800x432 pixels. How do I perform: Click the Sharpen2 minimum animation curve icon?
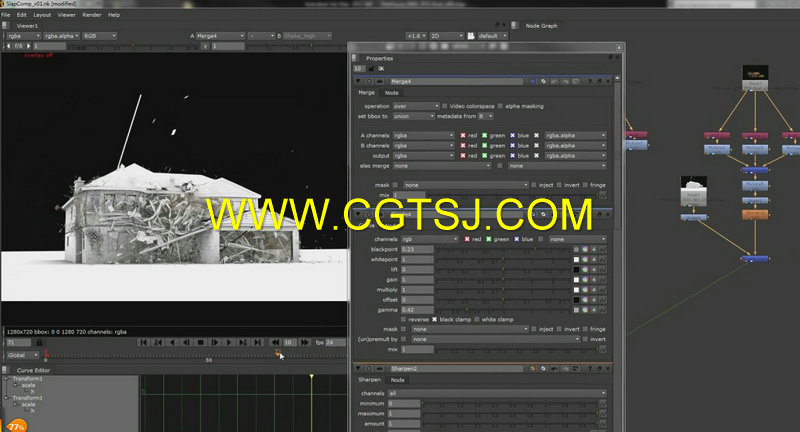(x=603, y=403)
